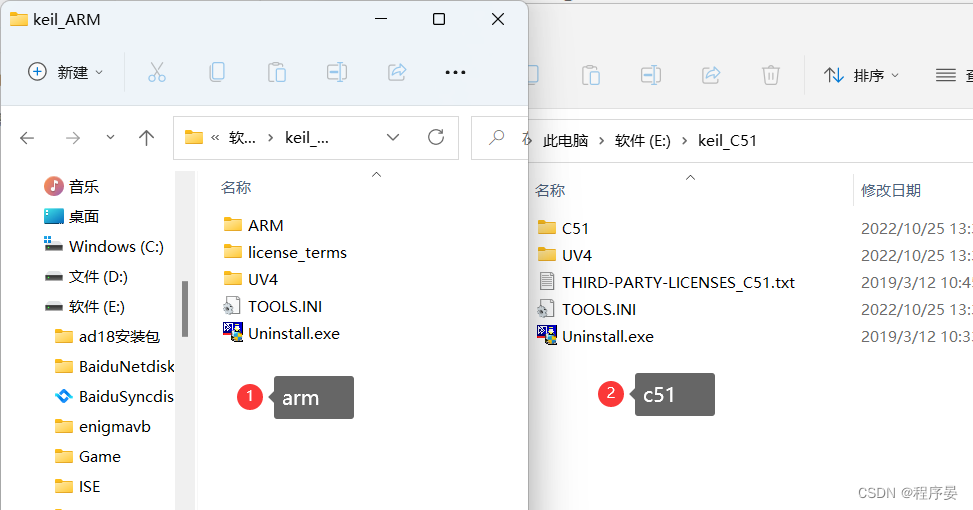Click the New (新建) button in keil_ARM window
This screenshot has height=510, width=973.
pyautogui.click(x=65, y=72)
